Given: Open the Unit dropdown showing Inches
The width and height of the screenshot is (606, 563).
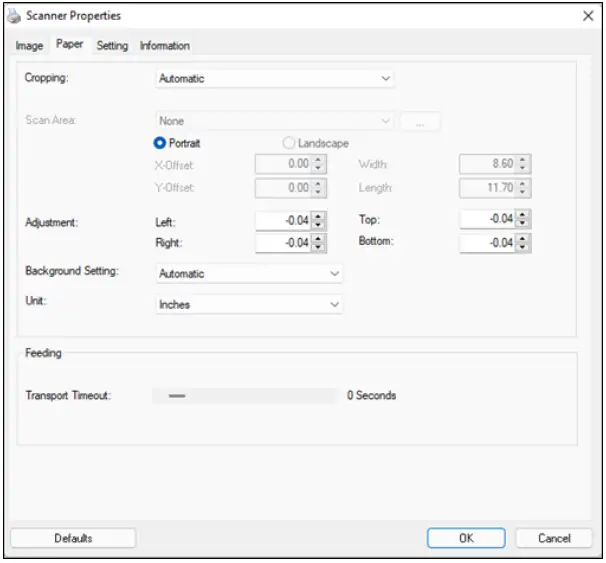Looking at the screenshot, I should (x=249, y=304).
